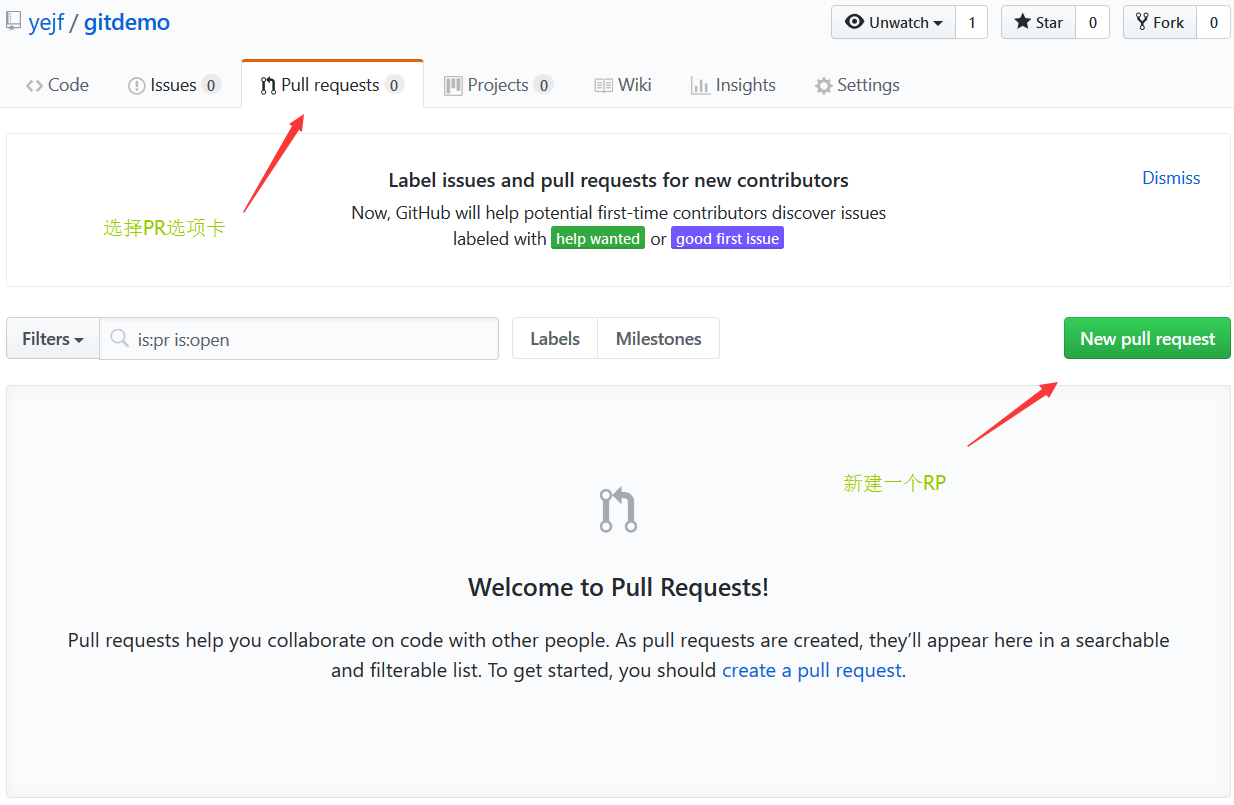The image size is (1234, 805).
Task: Click the forks count next to Fork
Action: tap(1213, 22)
